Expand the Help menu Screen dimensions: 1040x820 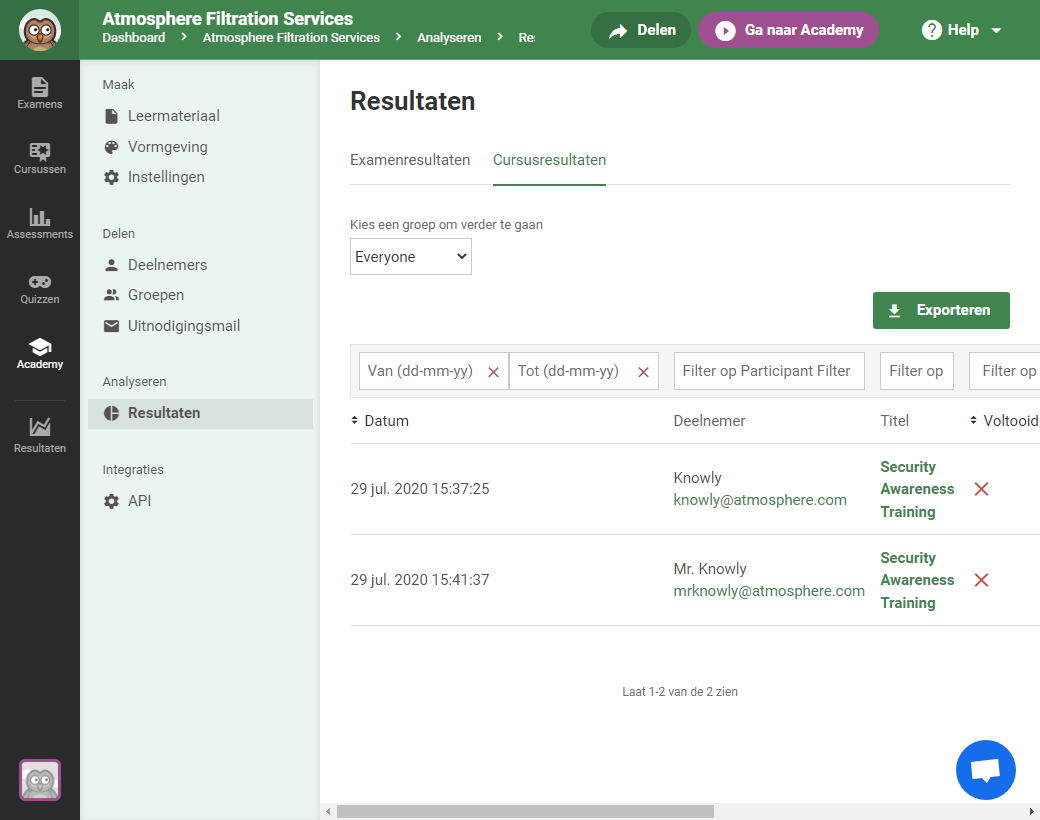tap(961, 30)
